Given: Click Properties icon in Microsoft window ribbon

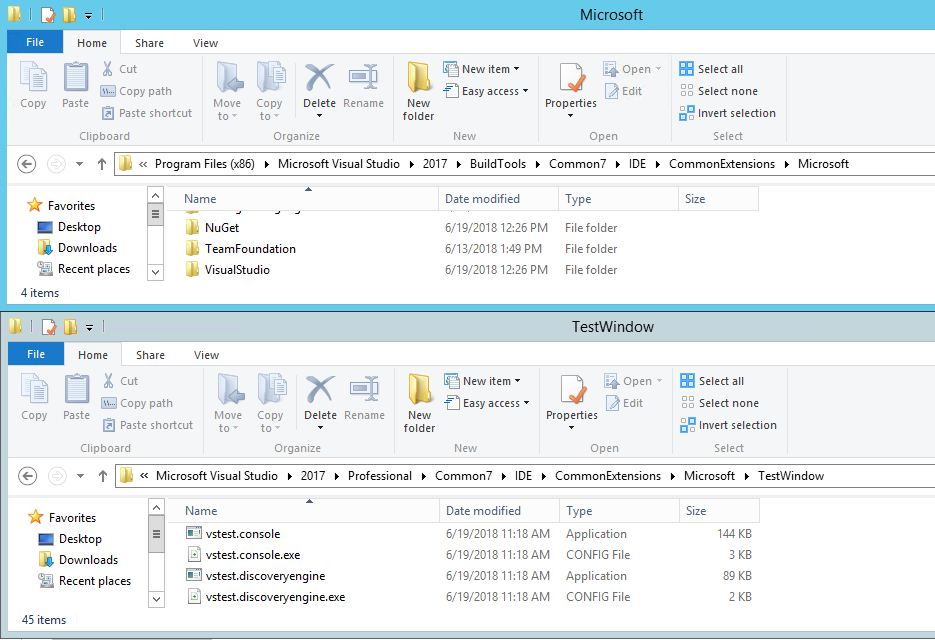Looking at the screenshot, I should (x=571, y=78).
